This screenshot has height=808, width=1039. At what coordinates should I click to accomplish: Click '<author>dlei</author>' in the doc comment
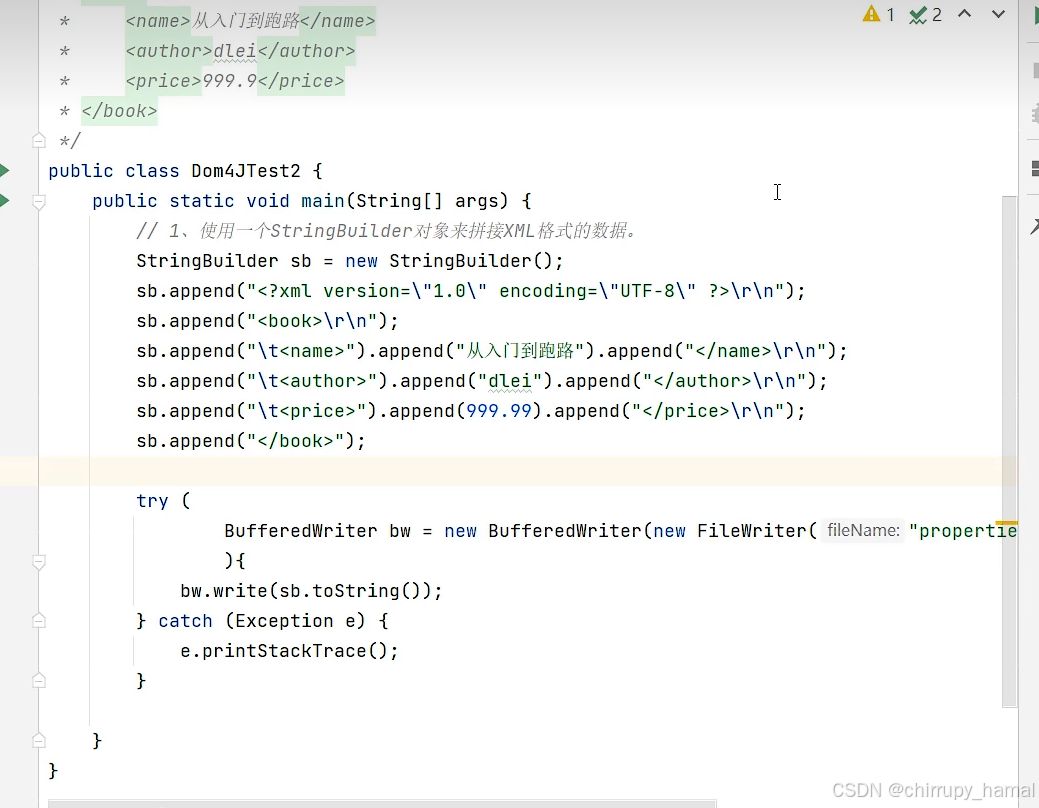coord(240,51)
